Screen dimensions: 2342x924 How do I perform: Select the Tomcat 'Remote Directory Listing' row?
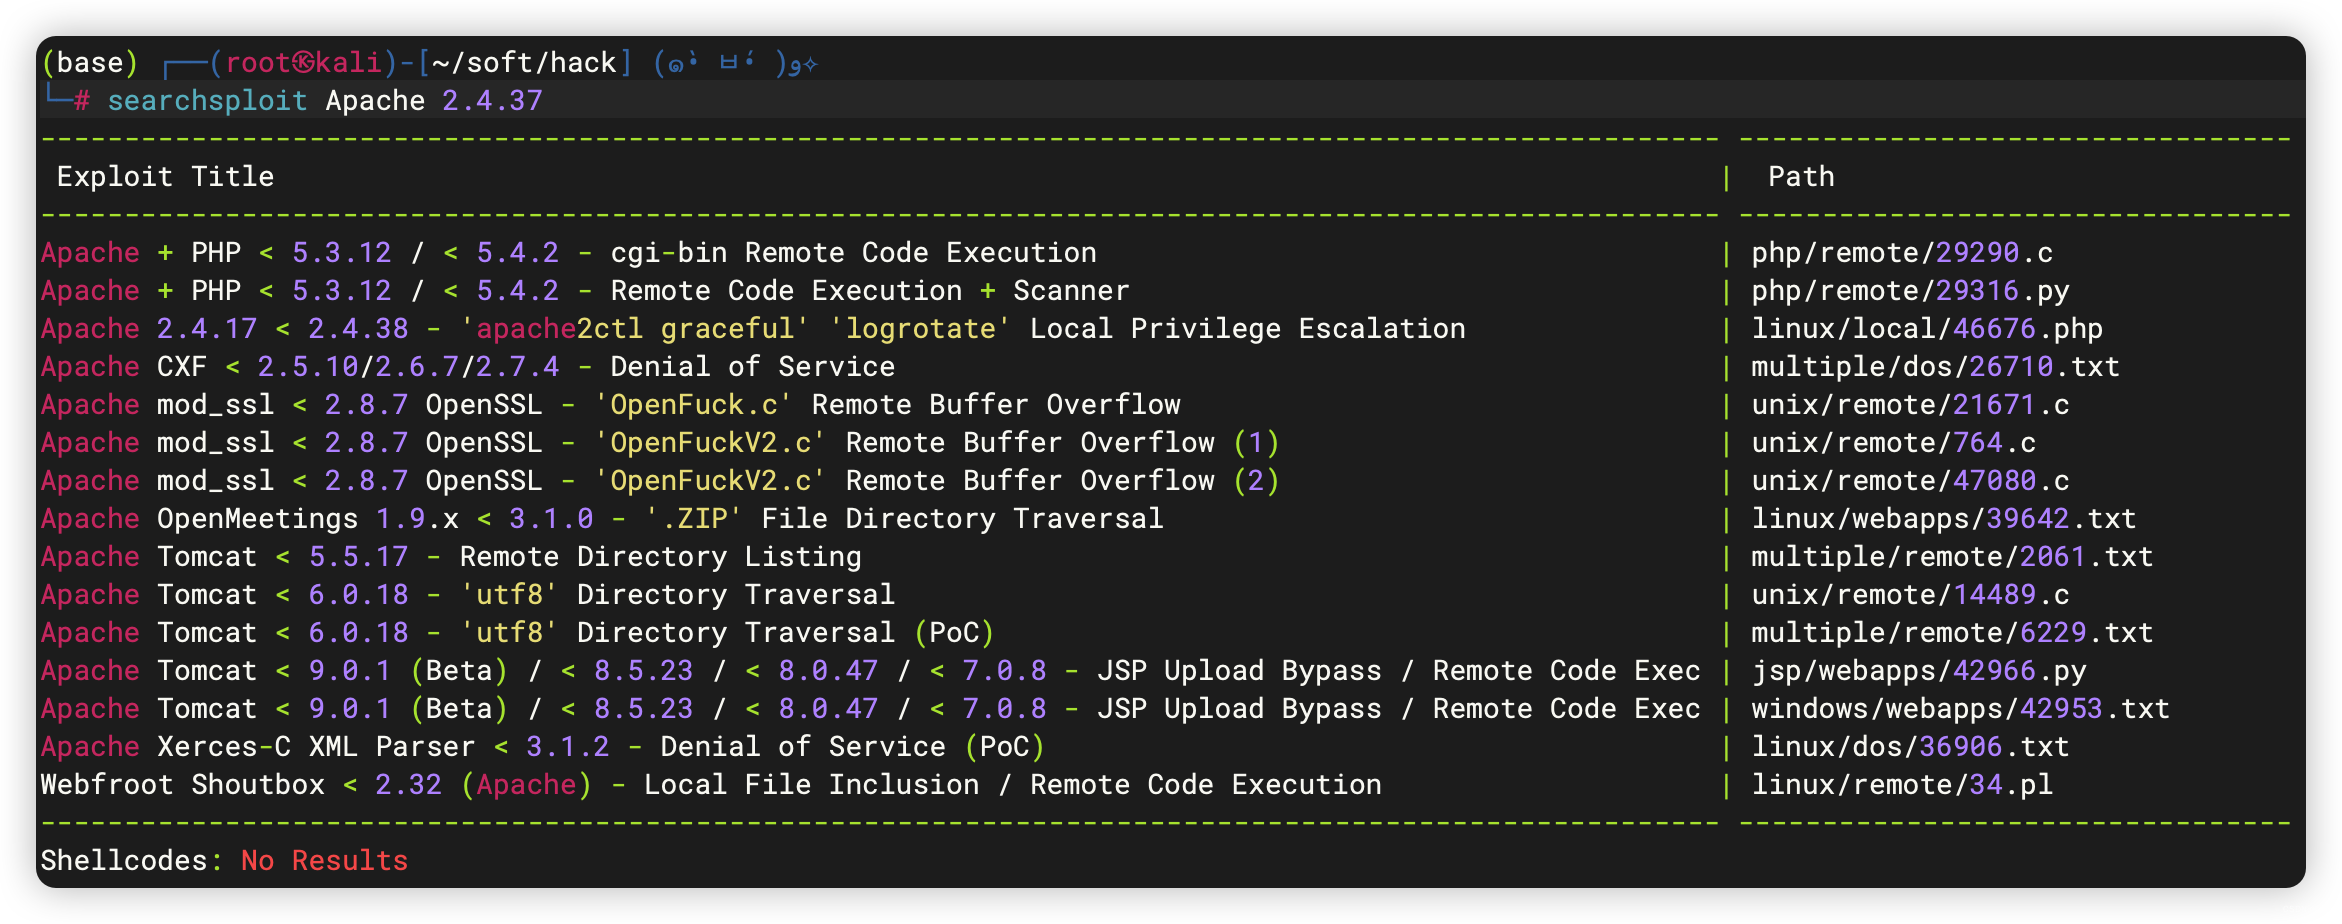[451, 557]
